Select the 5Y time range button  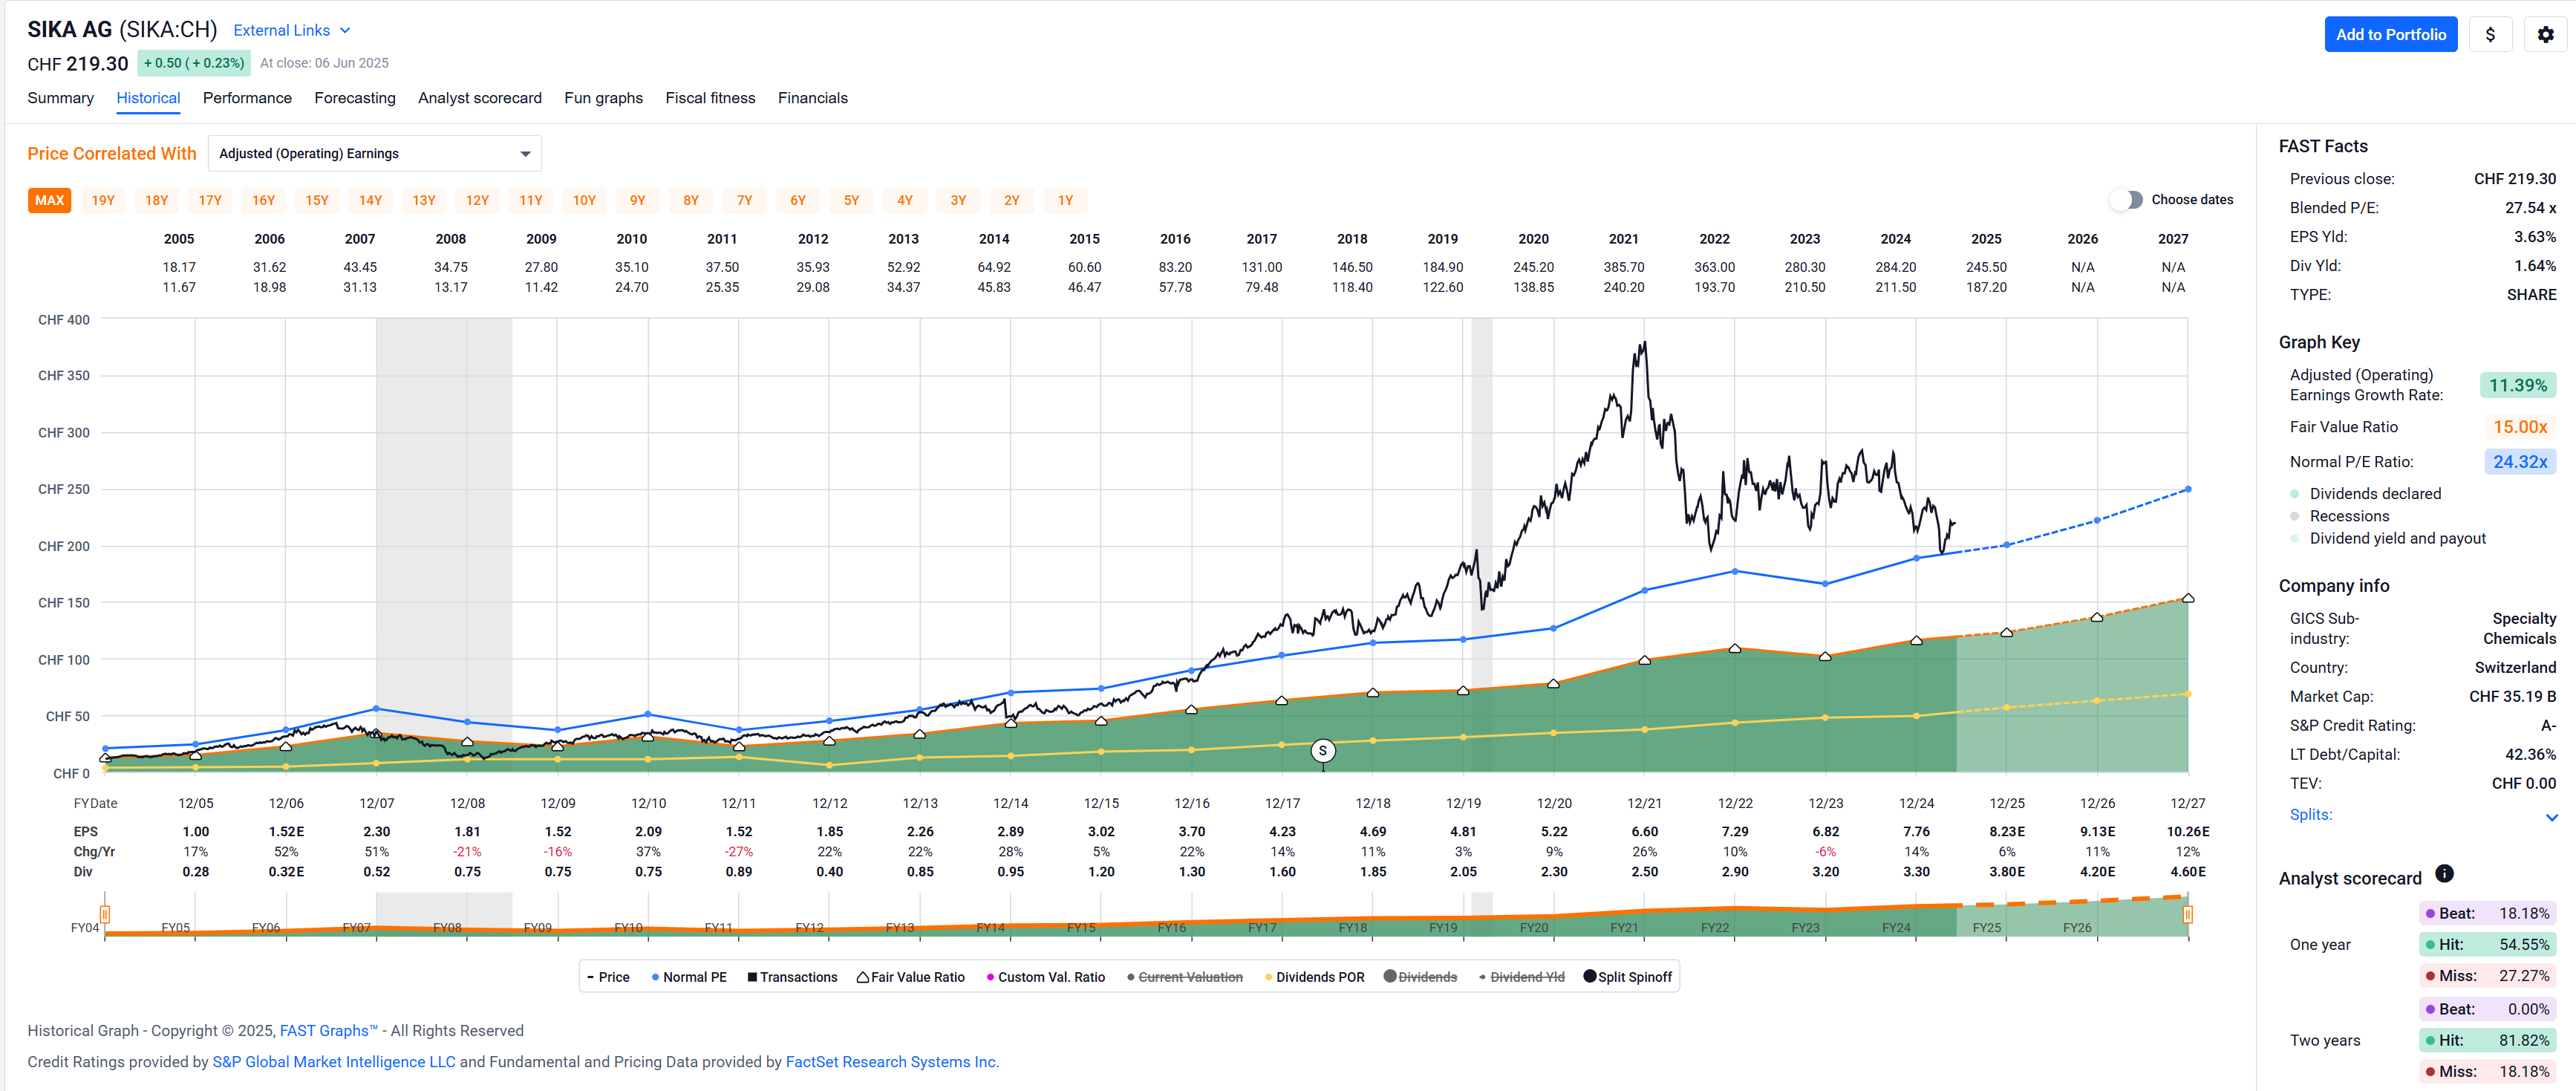pyautogui.click(x=851, y=200)
